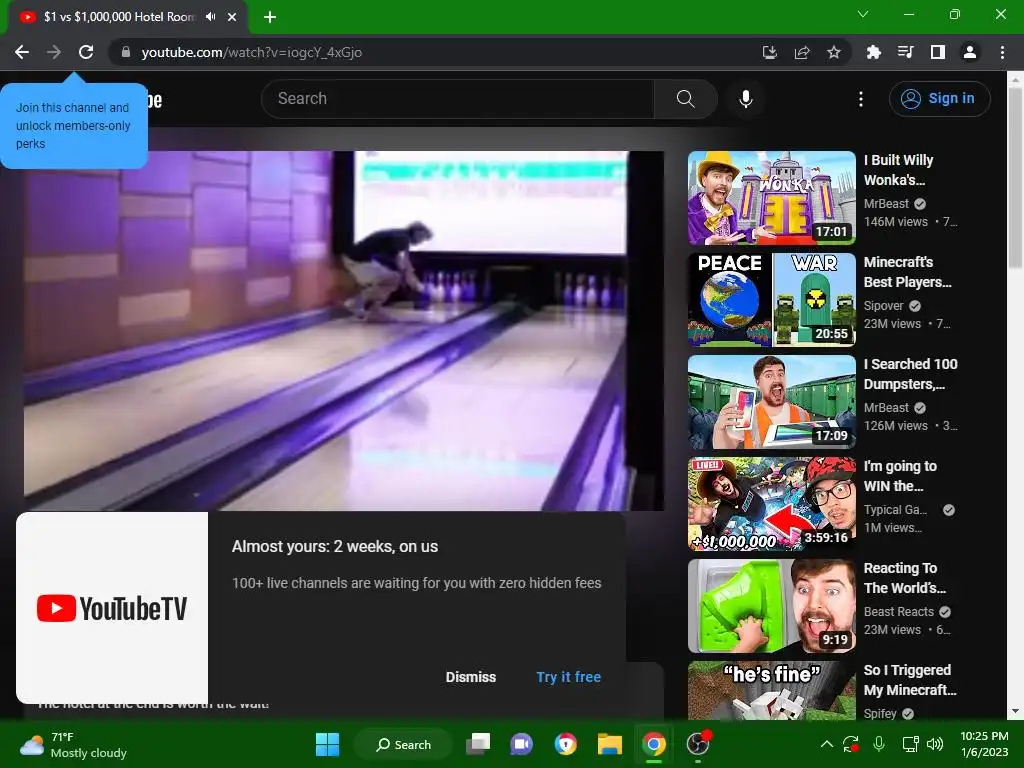Open a new tab with the plus button

point(270,17)
